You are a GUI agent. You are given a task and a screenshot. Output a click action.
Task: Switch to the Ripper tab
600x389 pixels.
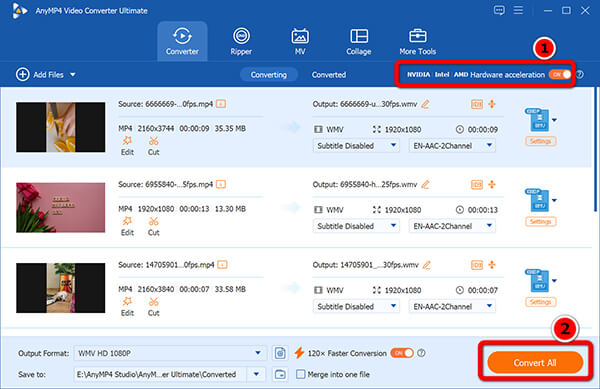point(241,41)
